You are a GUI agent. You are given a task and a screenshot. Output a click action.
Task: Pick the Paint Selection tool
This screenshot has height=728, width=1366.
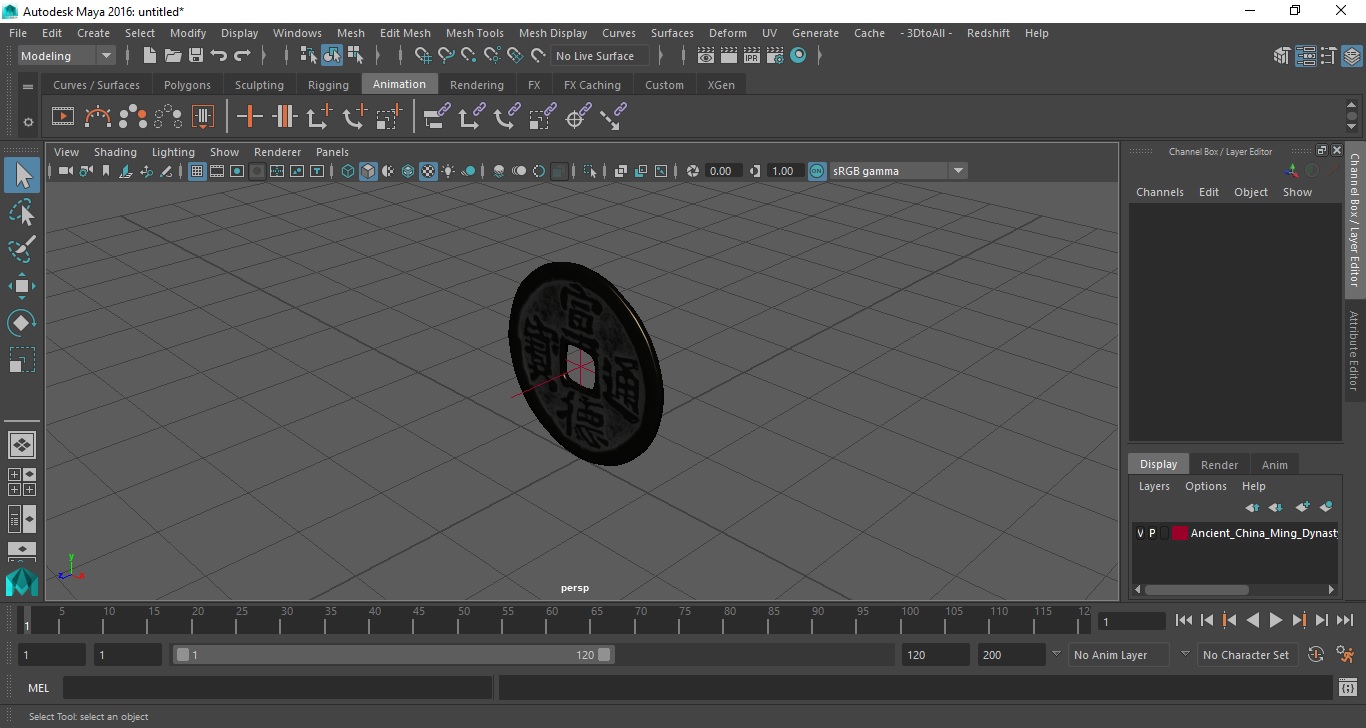(x=22, y=249)
